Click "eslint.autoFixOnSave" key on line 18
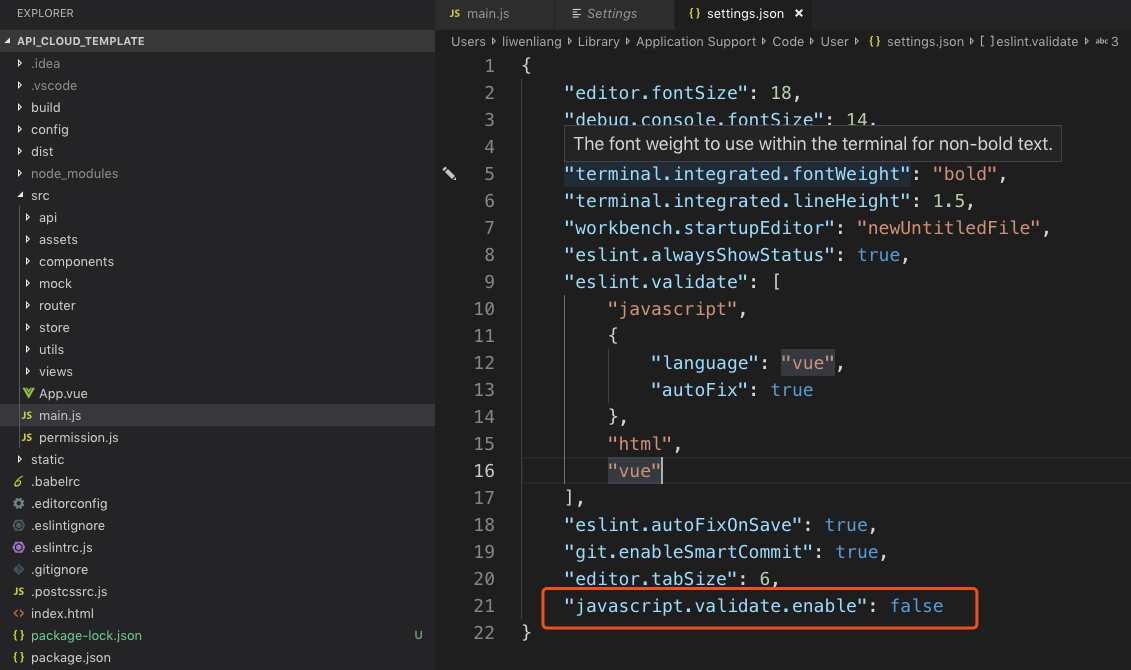 point(683,525)
